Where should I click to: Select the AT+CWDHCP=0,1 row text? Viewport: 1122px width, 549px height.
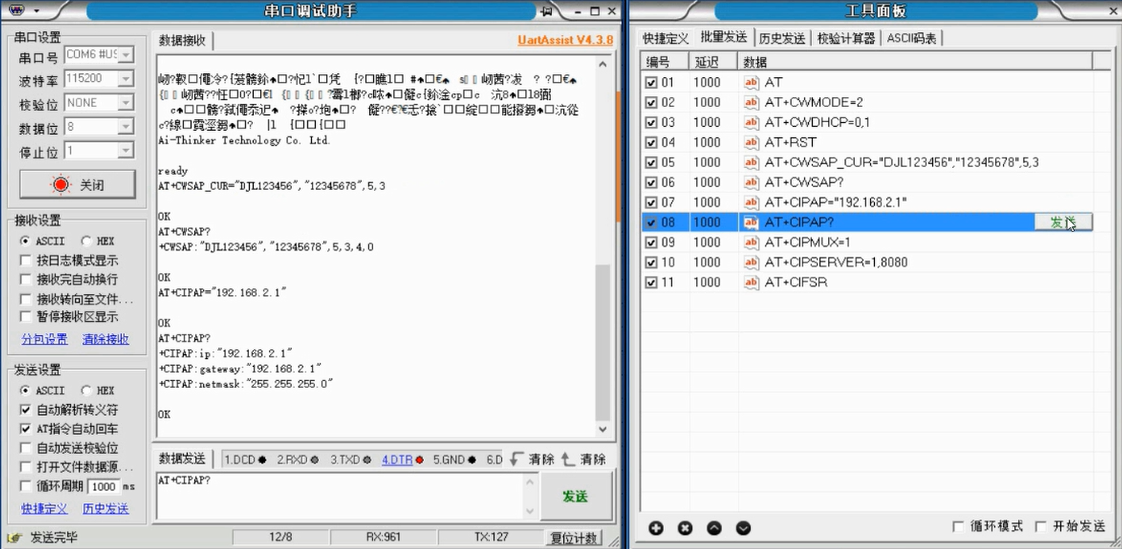[817, 122]
